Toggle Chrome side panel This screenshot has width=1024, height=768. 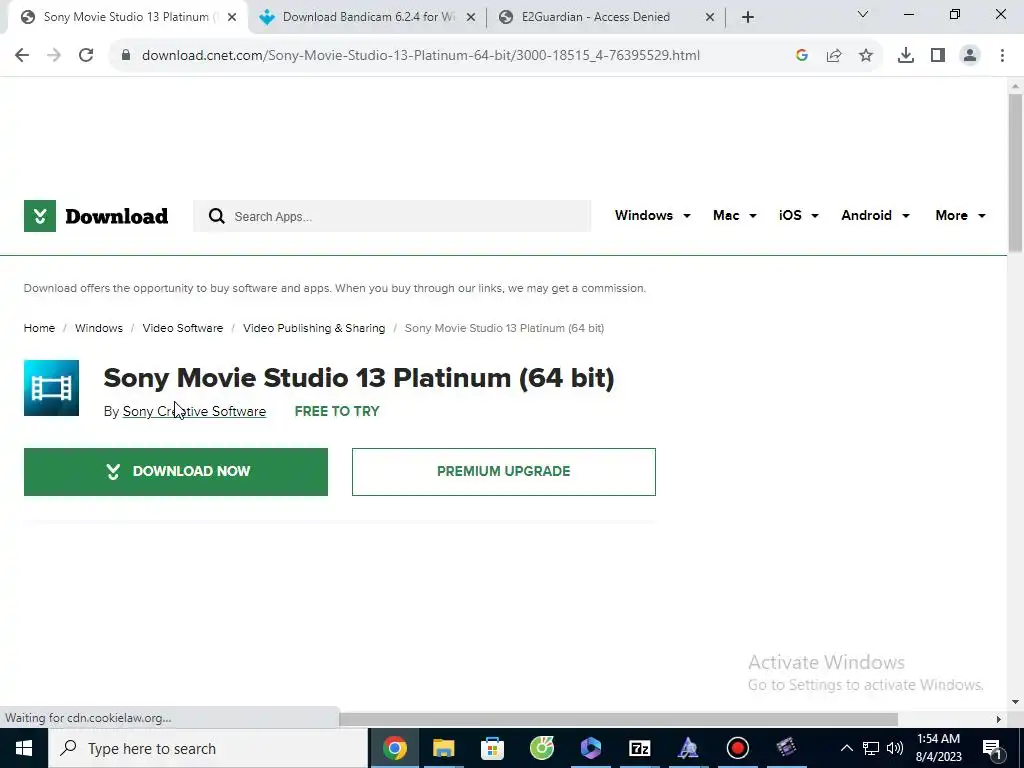coord(938,56)
